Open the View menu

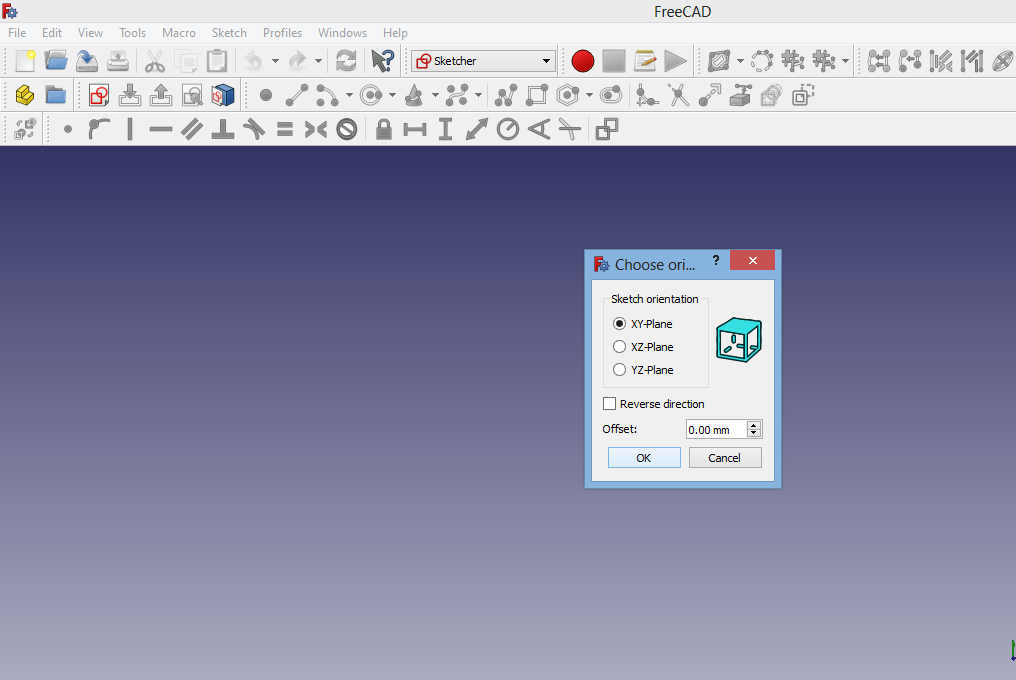click(x=90, y=32)
